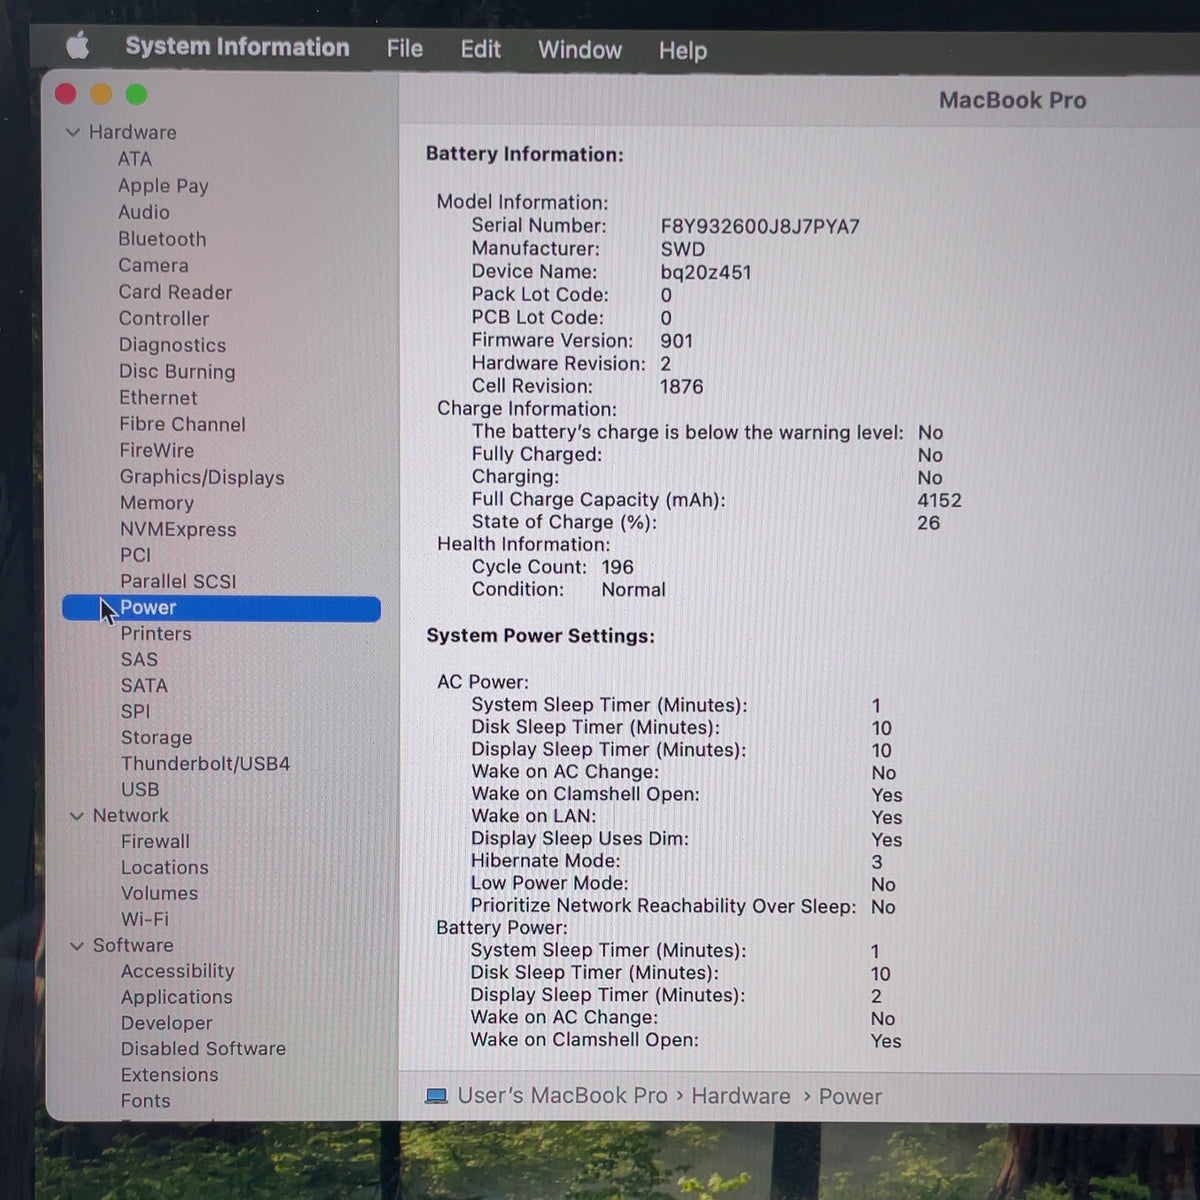Select Graphics/Displays in the sidebar

[202, 477]
